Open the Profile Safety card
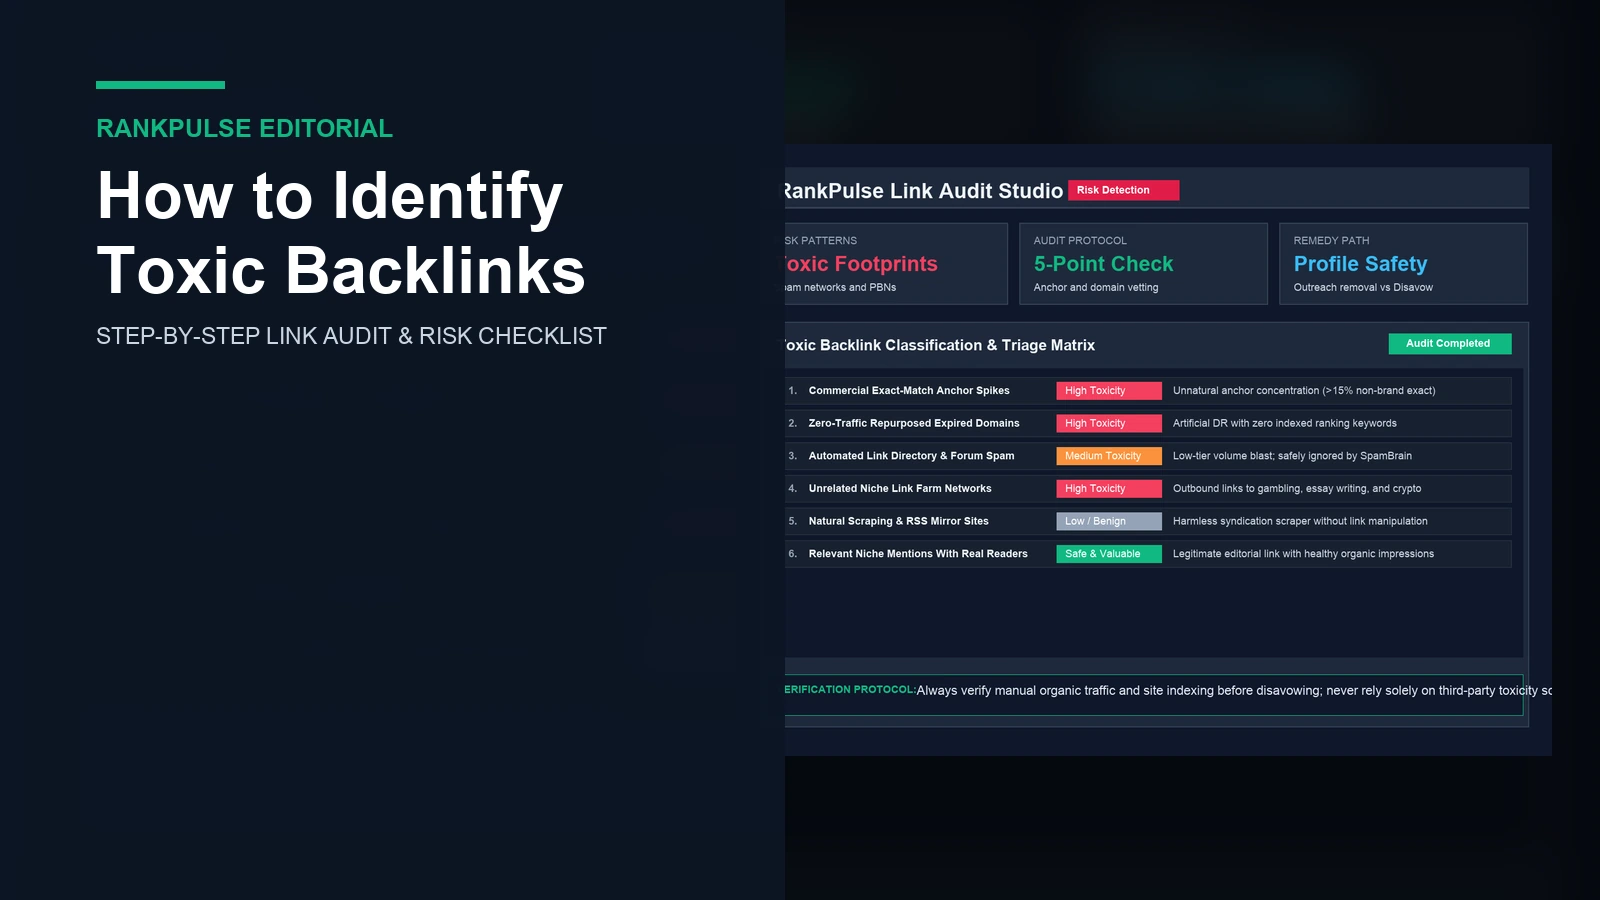The width and height of the screenshot is (1600, 900). tap(1403, 264)
